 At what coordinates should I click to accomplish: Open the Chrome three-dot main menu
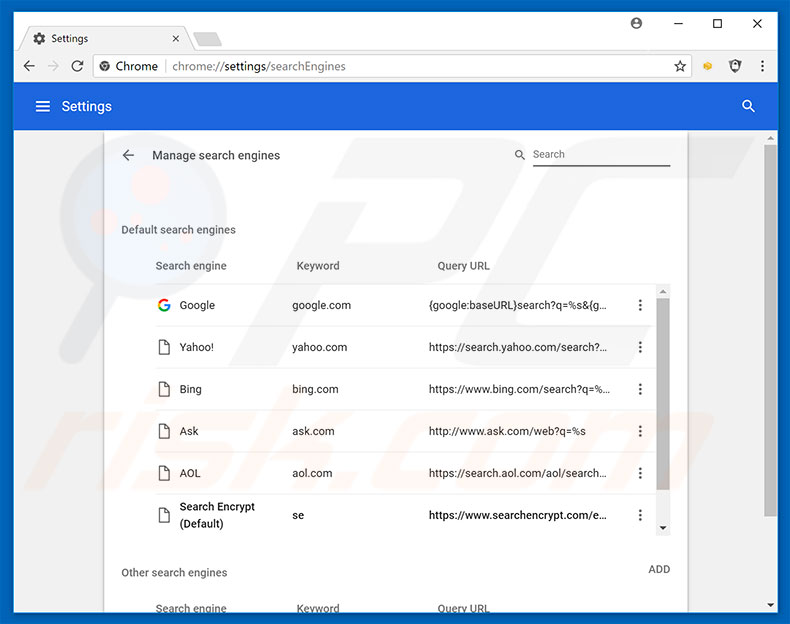(762, 66)
